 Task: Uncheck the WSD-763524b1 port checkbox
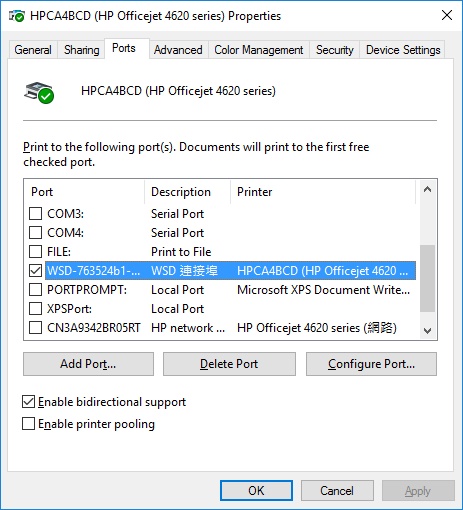point(35,271)
